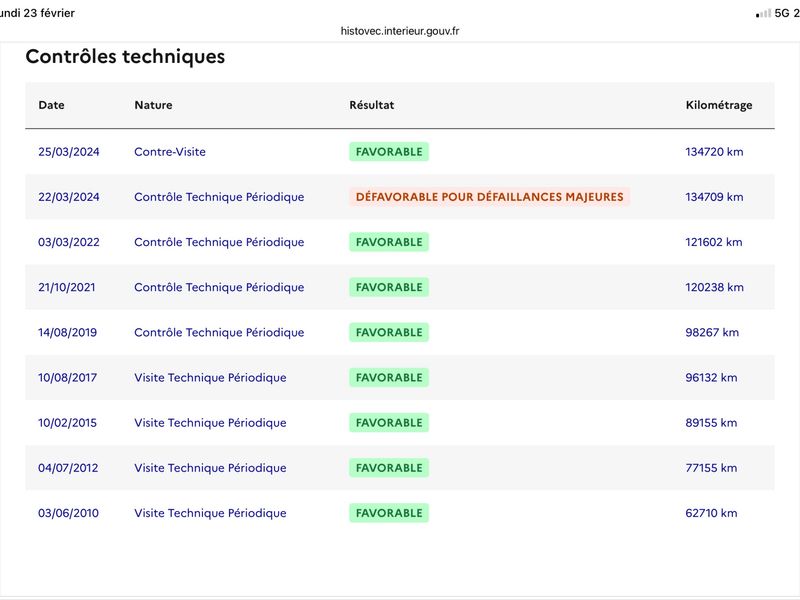The image size is (800, 600).
Task: Click the 89155 km mileage value
Action: [x=711, y=423]
